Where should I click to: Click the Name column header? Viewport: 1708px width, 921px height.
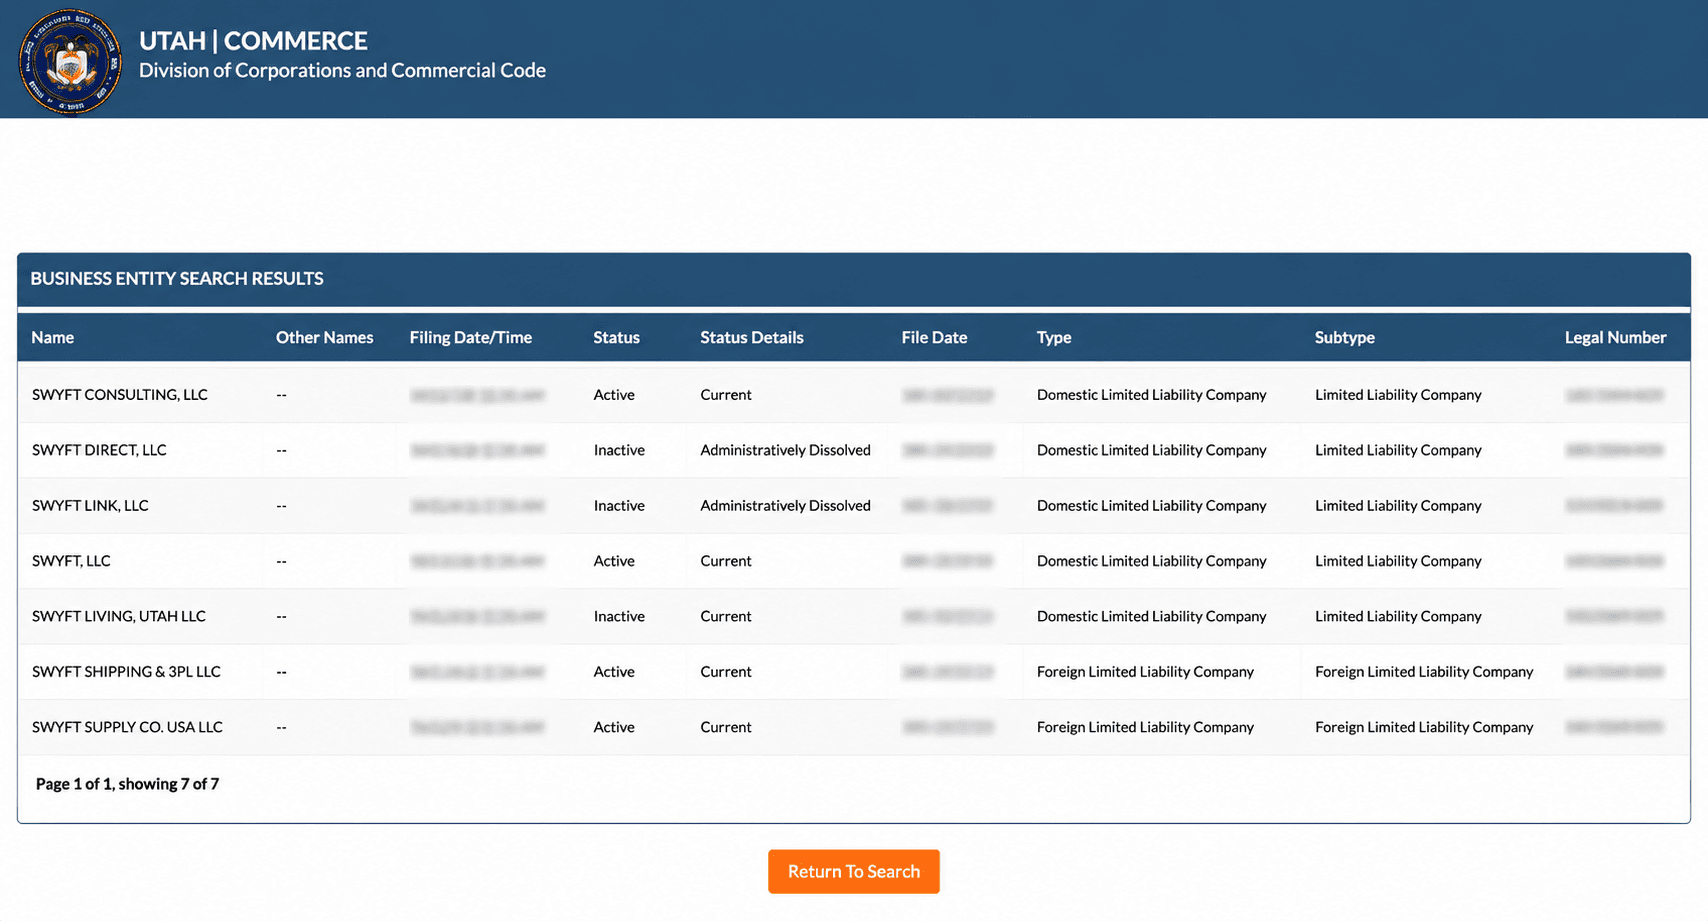tap(52, 338)
